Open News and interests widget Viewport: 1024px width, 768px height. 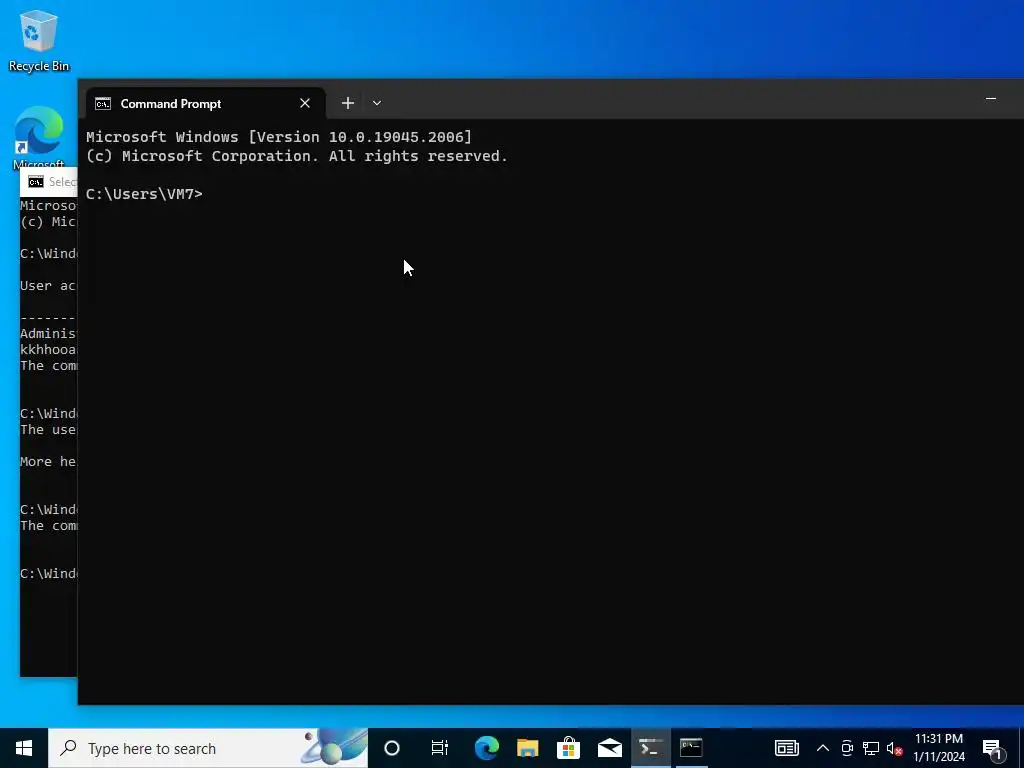tap(787, 748)
